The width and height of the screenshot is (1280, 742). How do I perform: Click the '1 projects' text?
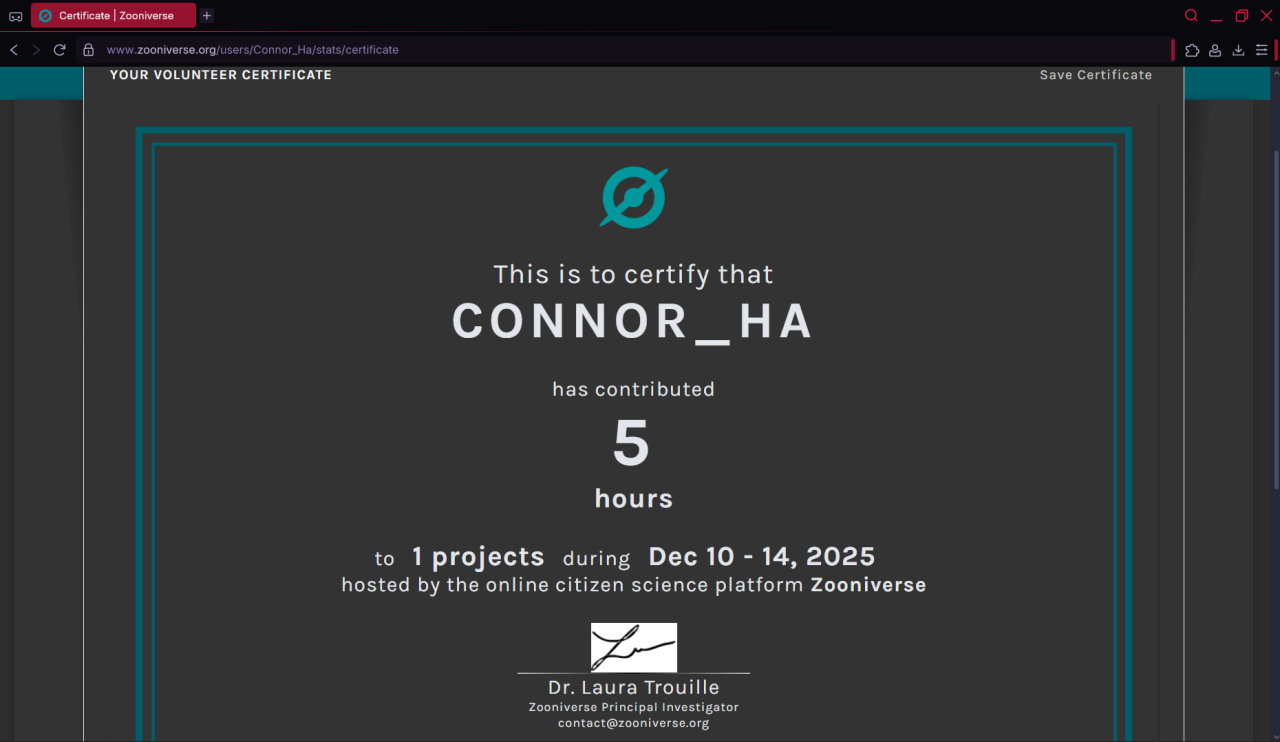pyautogui.click(x=478, y=557)
